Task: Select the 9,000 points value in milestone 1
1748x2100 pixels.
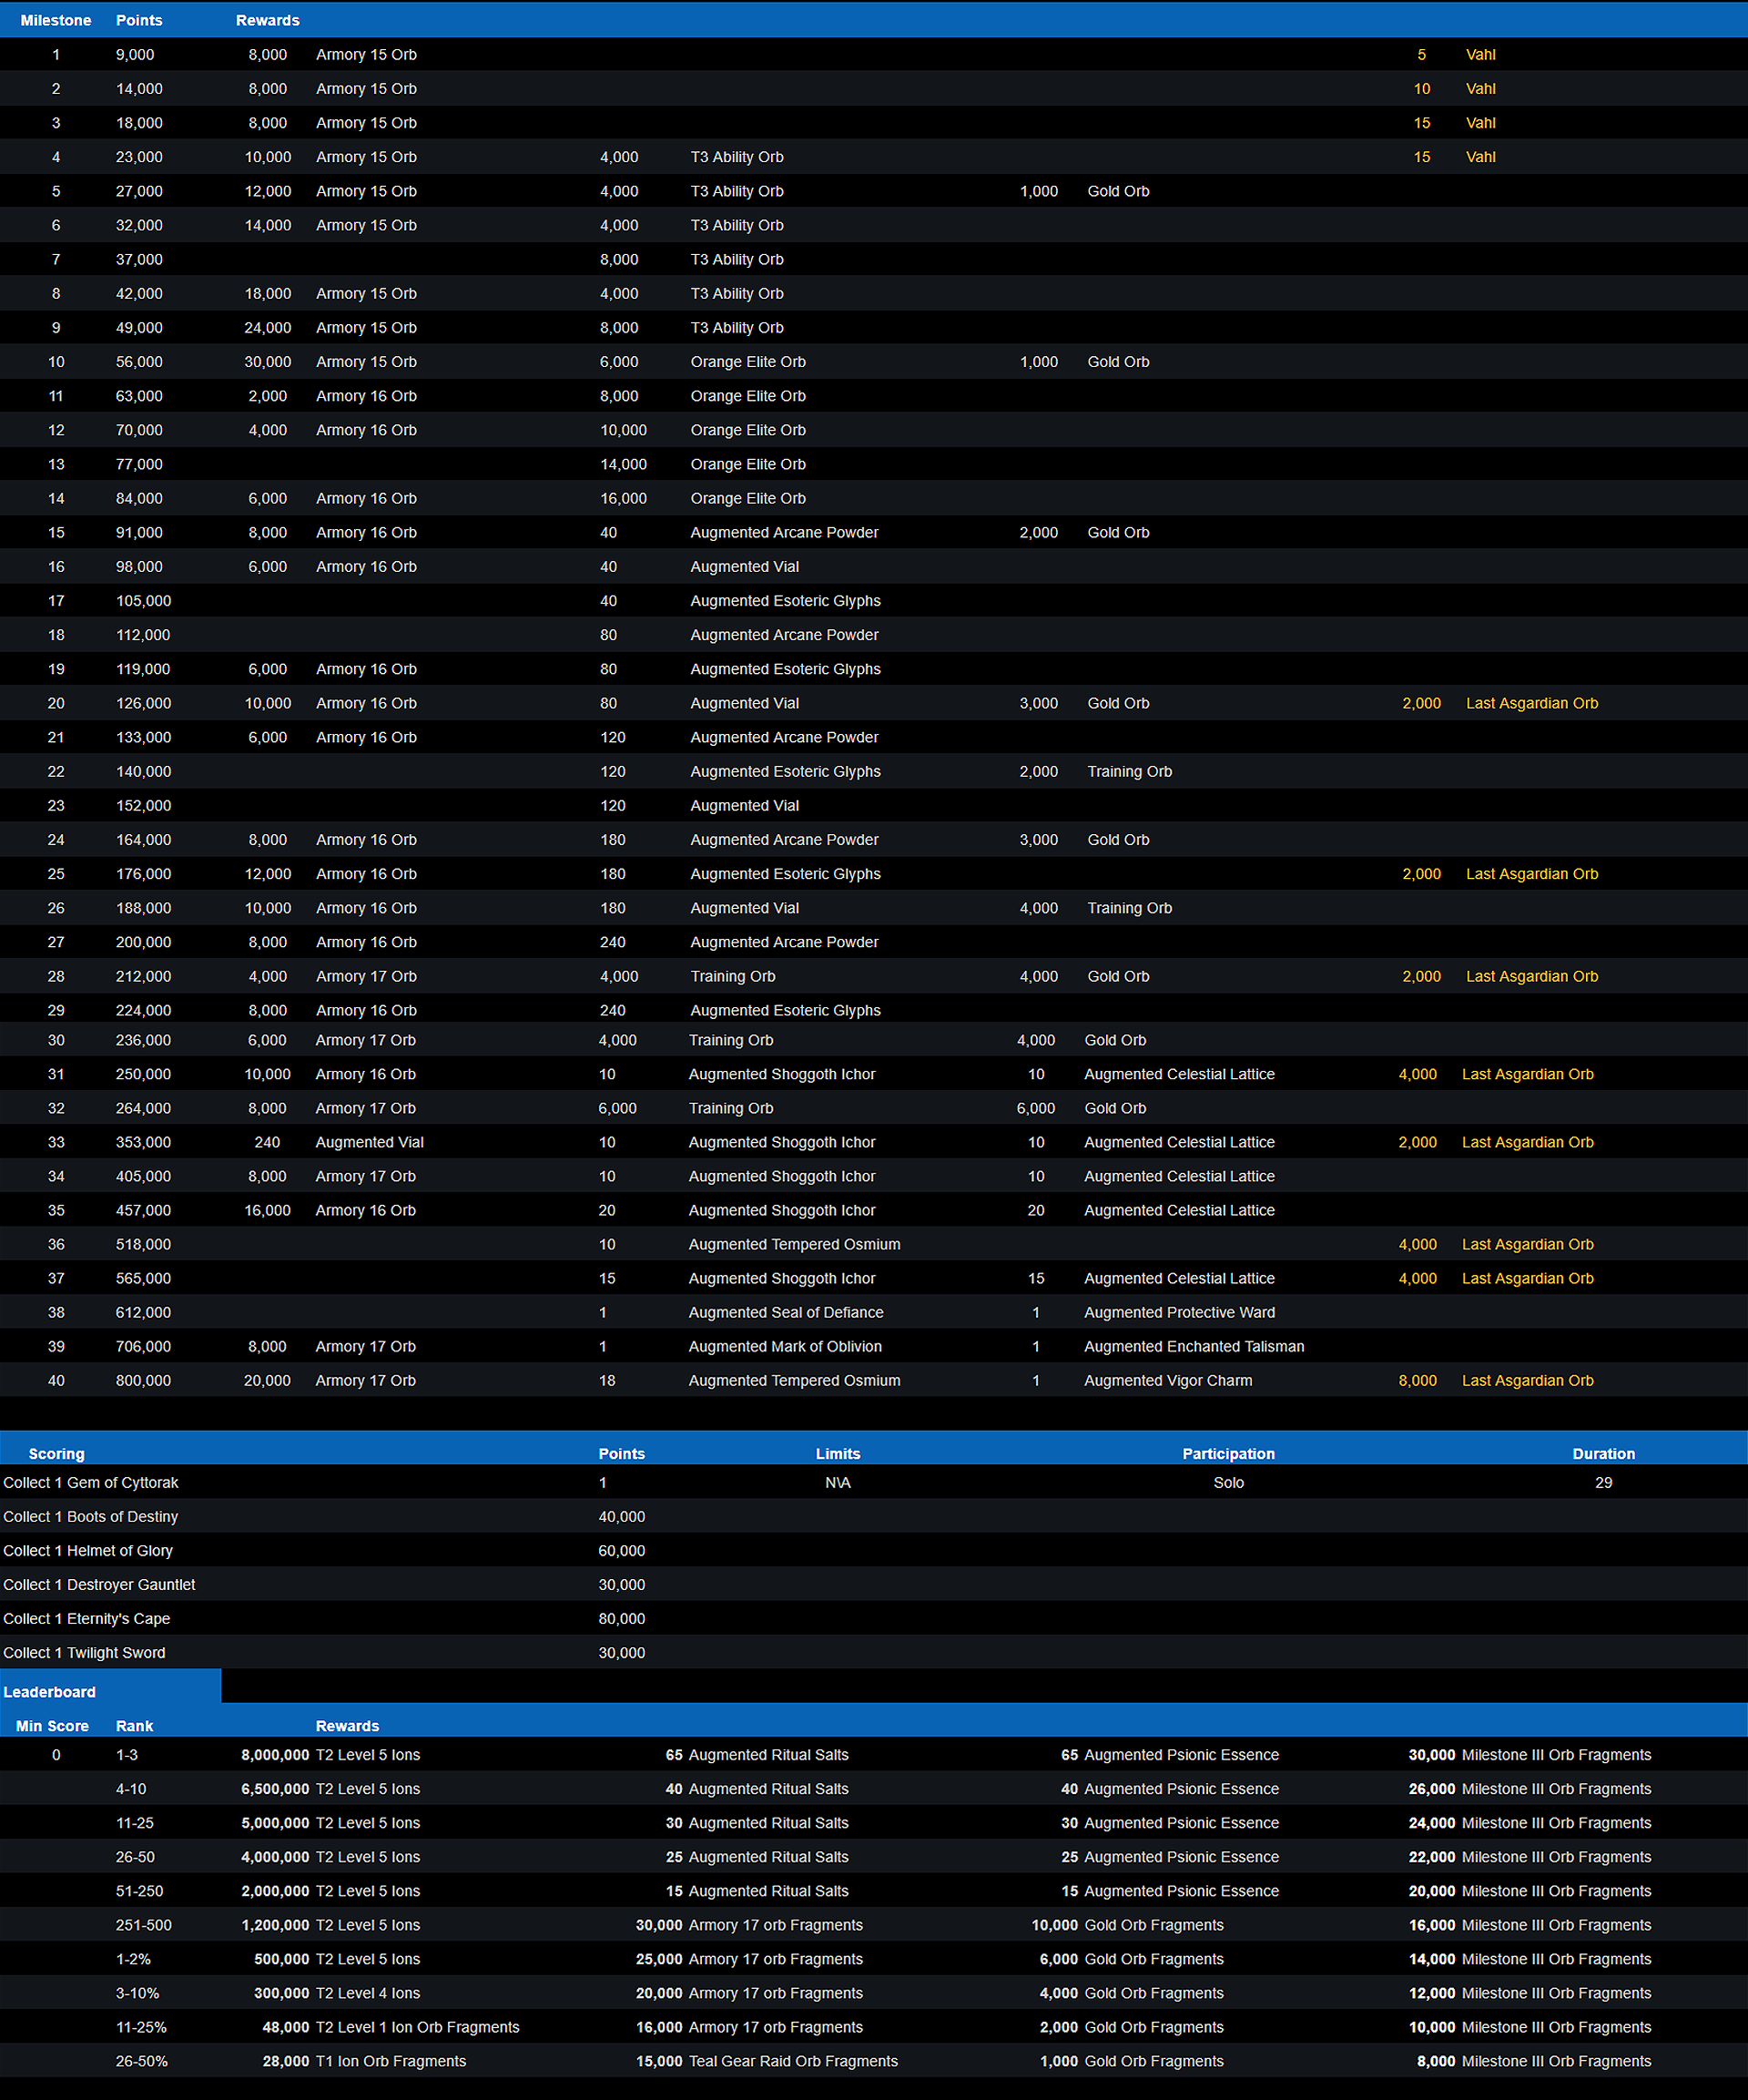Action: pyautogui.click(x=135, y=55)
